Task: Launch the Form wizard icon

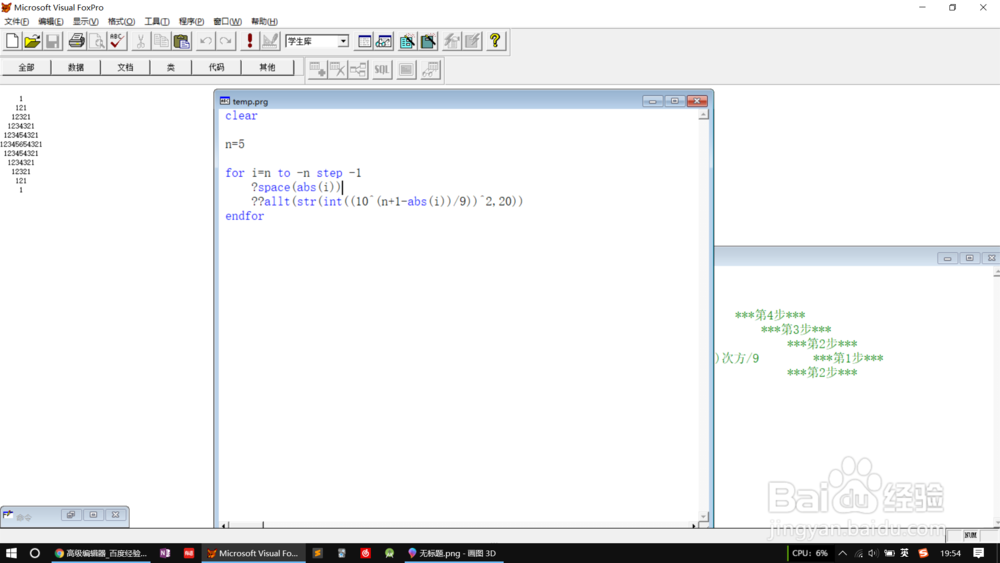Action: [x=408, y=41]
